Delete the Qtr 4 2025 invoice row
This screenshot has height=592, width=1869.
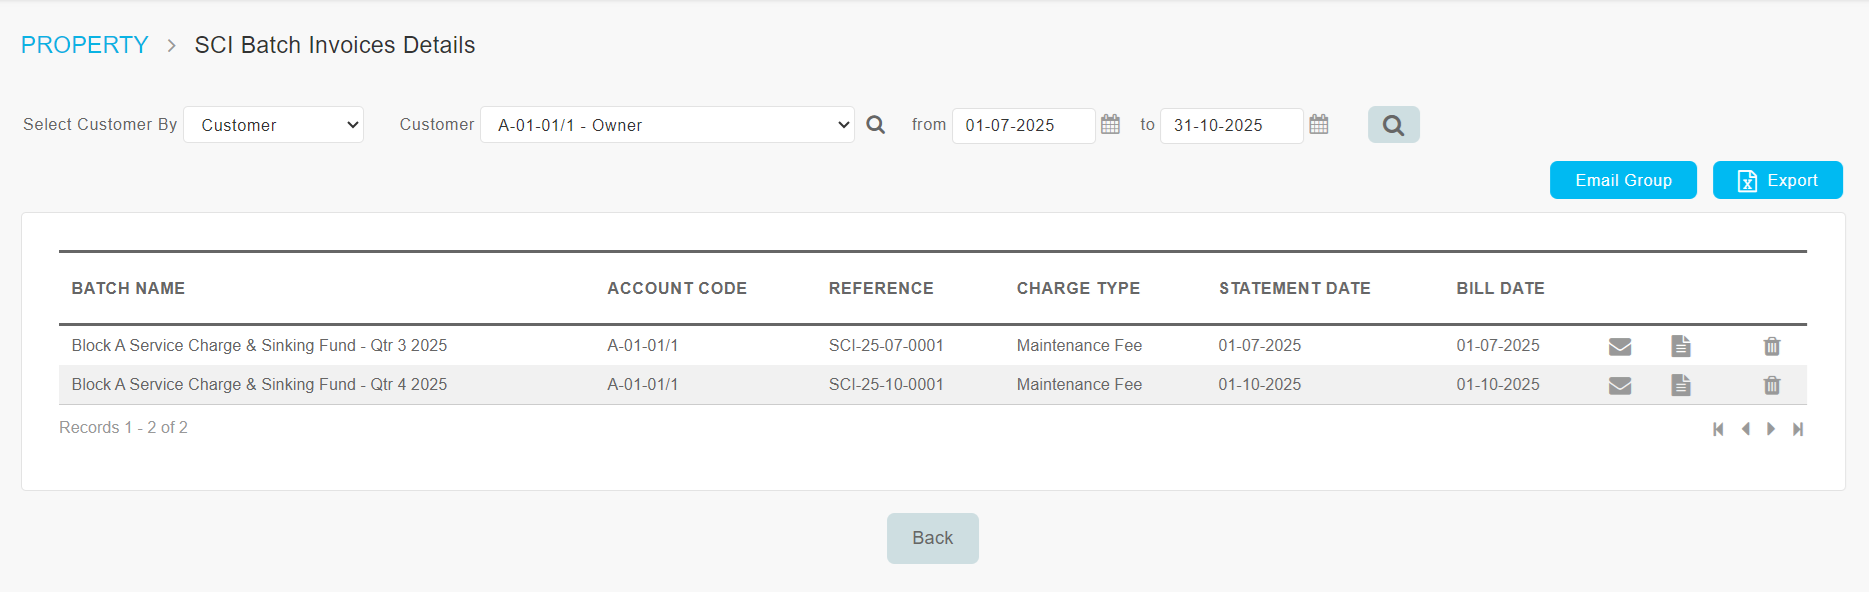1772,385
